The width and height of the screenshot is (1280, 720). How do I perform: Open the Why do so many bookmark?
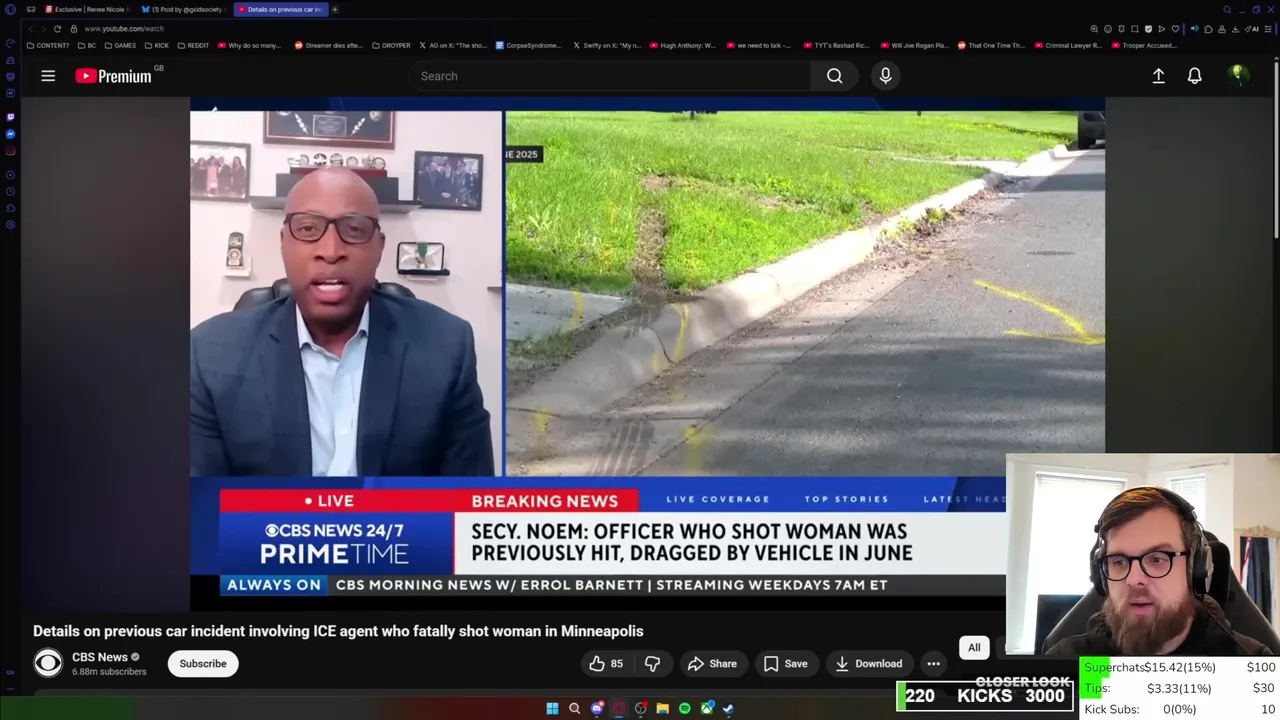248,45
